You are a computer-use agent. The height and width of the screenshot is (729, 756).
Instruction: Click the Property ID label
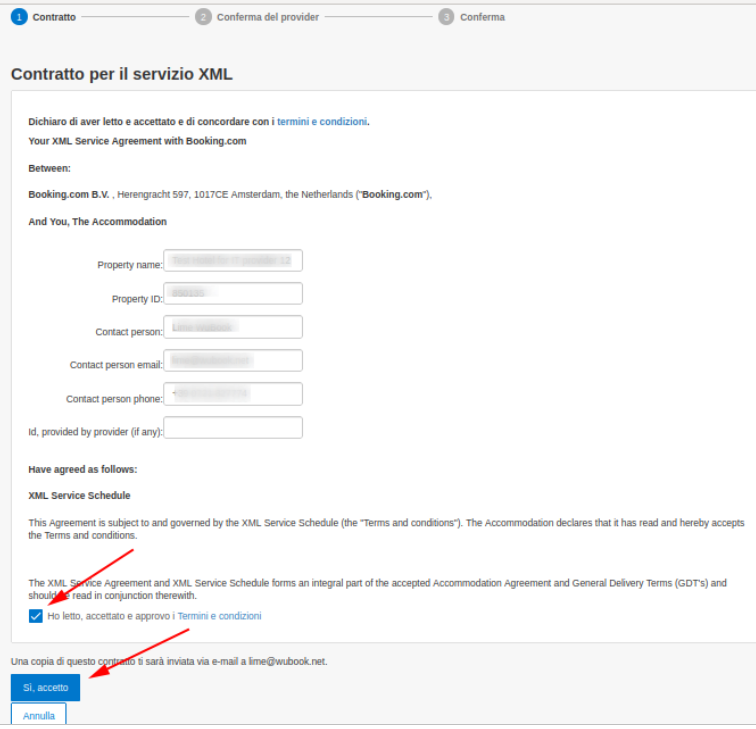[x=137, y=299]
